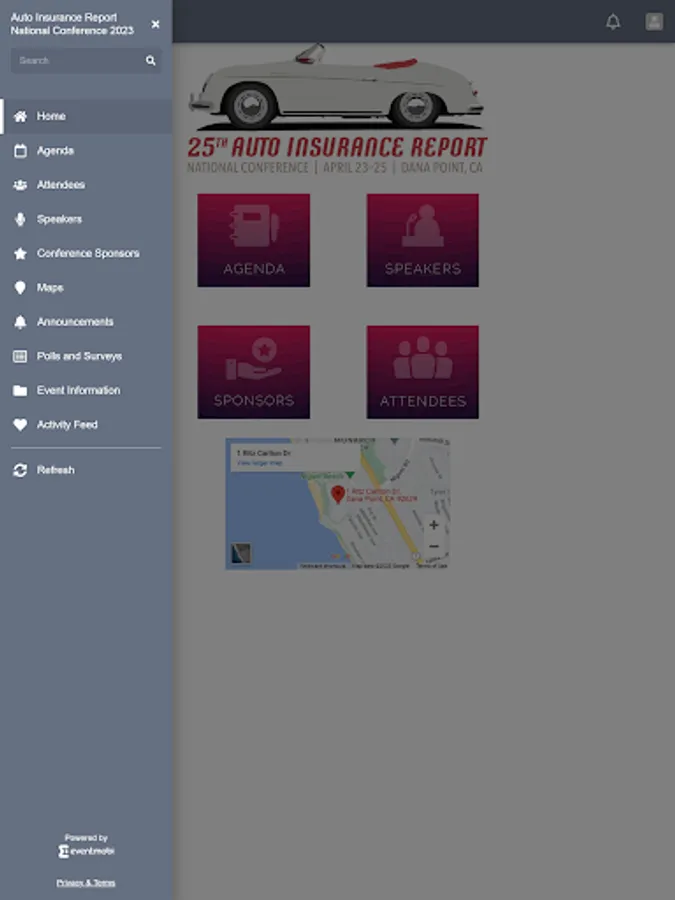Open the ATTENDEES tile
This screenshot has height=900, width=675.
click(x=422, y=372)
